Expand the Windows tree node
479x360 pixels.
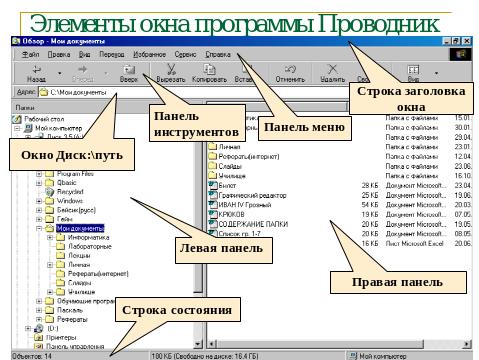coord(39,201)
